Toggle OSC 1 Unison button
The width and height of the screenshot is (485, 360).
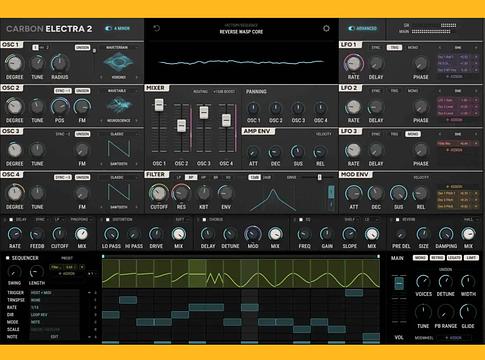click(x=82, y=47)
